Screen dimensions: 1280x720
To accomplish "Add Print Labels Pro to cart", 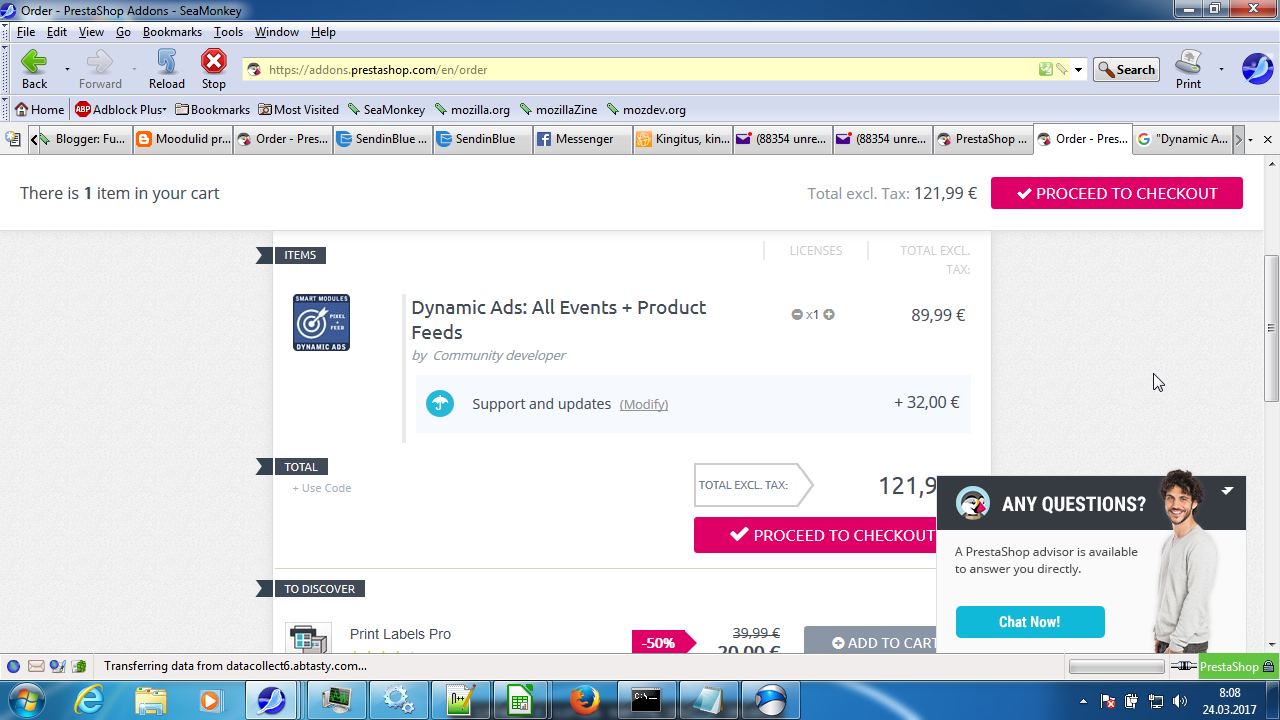I will tap(871, 640).
